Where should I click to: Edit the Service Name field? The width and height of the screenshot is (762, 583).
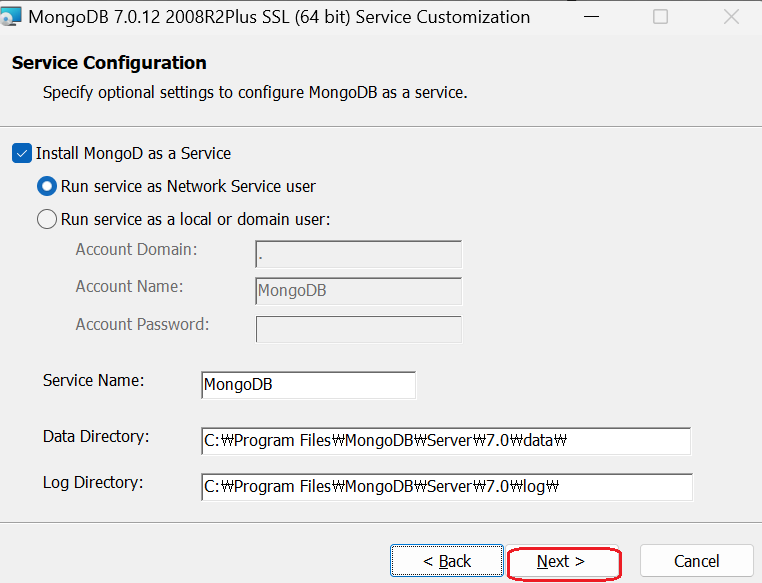pyautogui.click(x=309, y=385)
